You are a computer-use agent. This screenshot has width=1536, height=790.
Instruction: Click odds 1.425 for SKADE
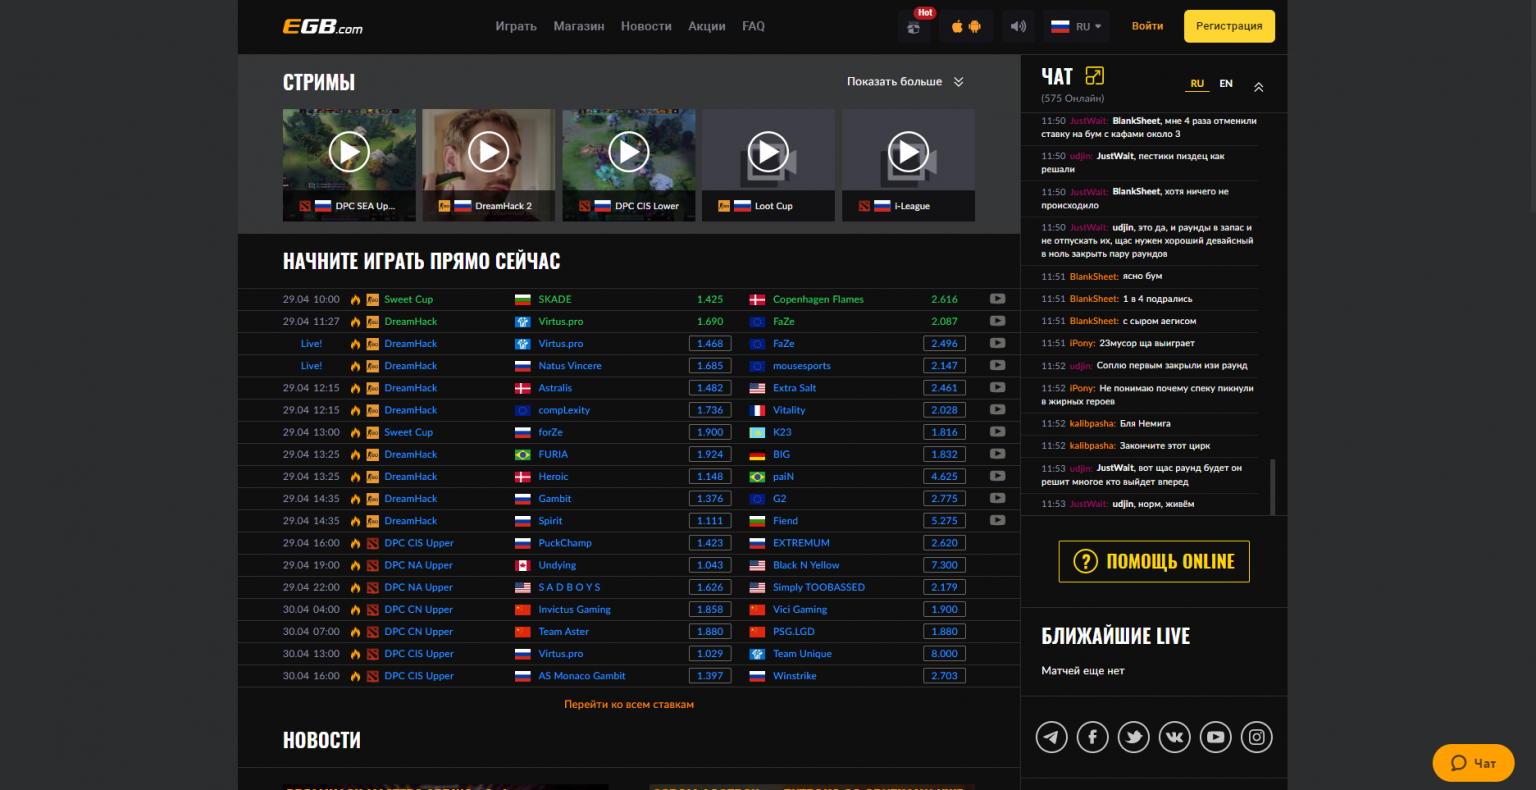point(710,299)
